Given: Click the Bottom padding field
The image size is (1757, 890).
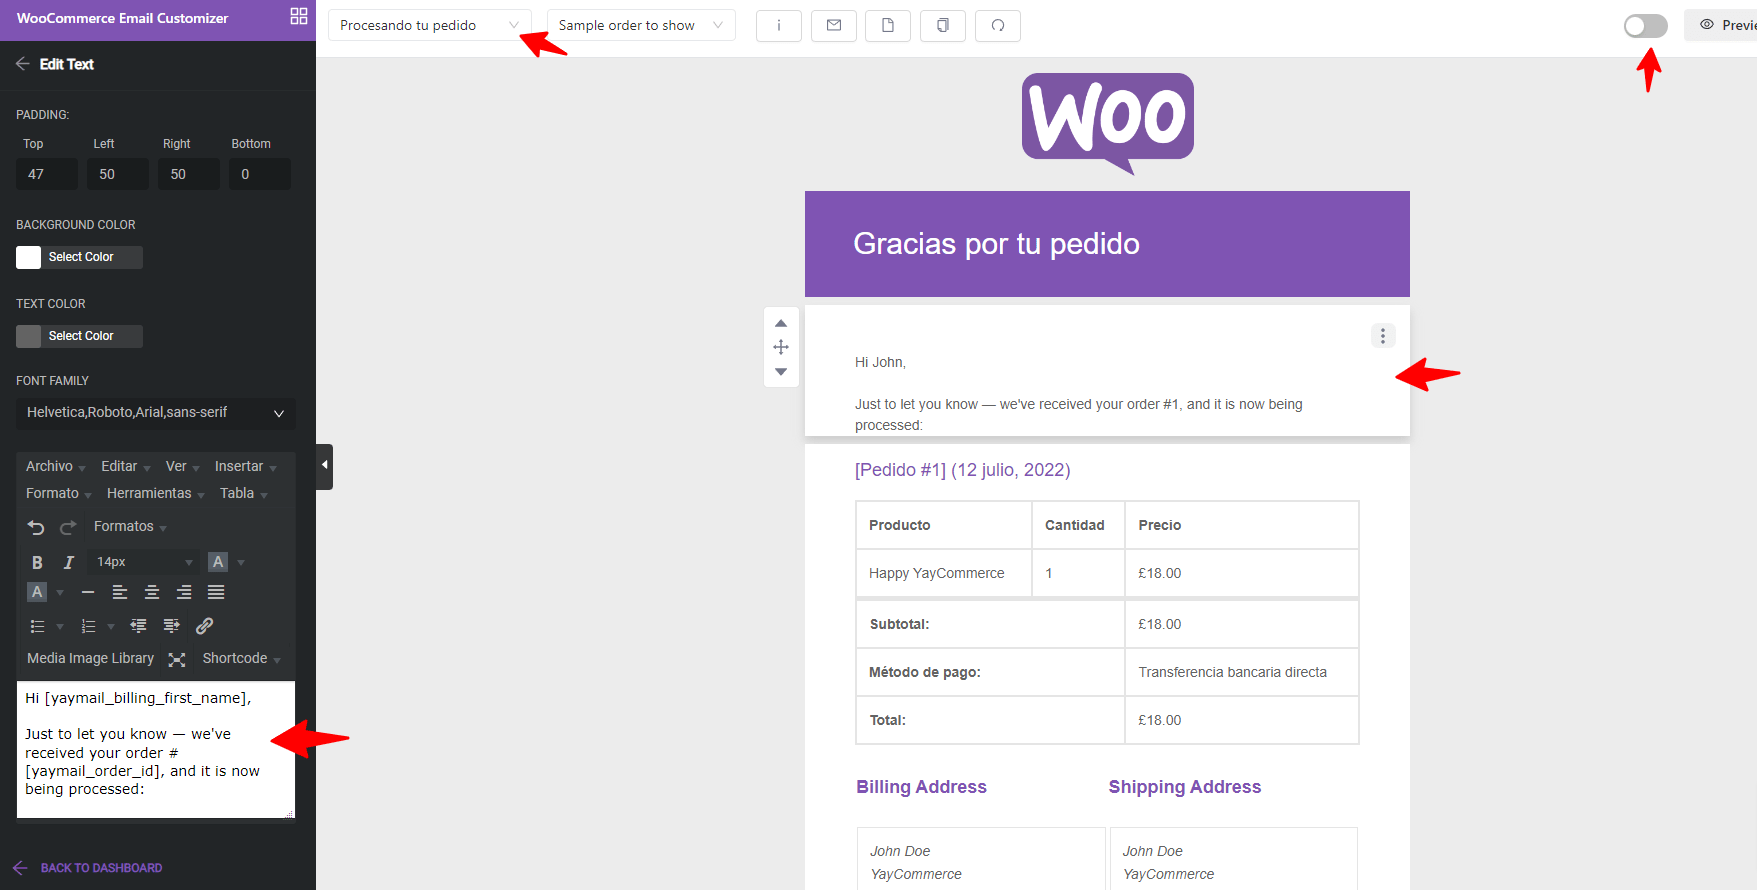Looking at the screenshot, I should [x=260, y=174].
